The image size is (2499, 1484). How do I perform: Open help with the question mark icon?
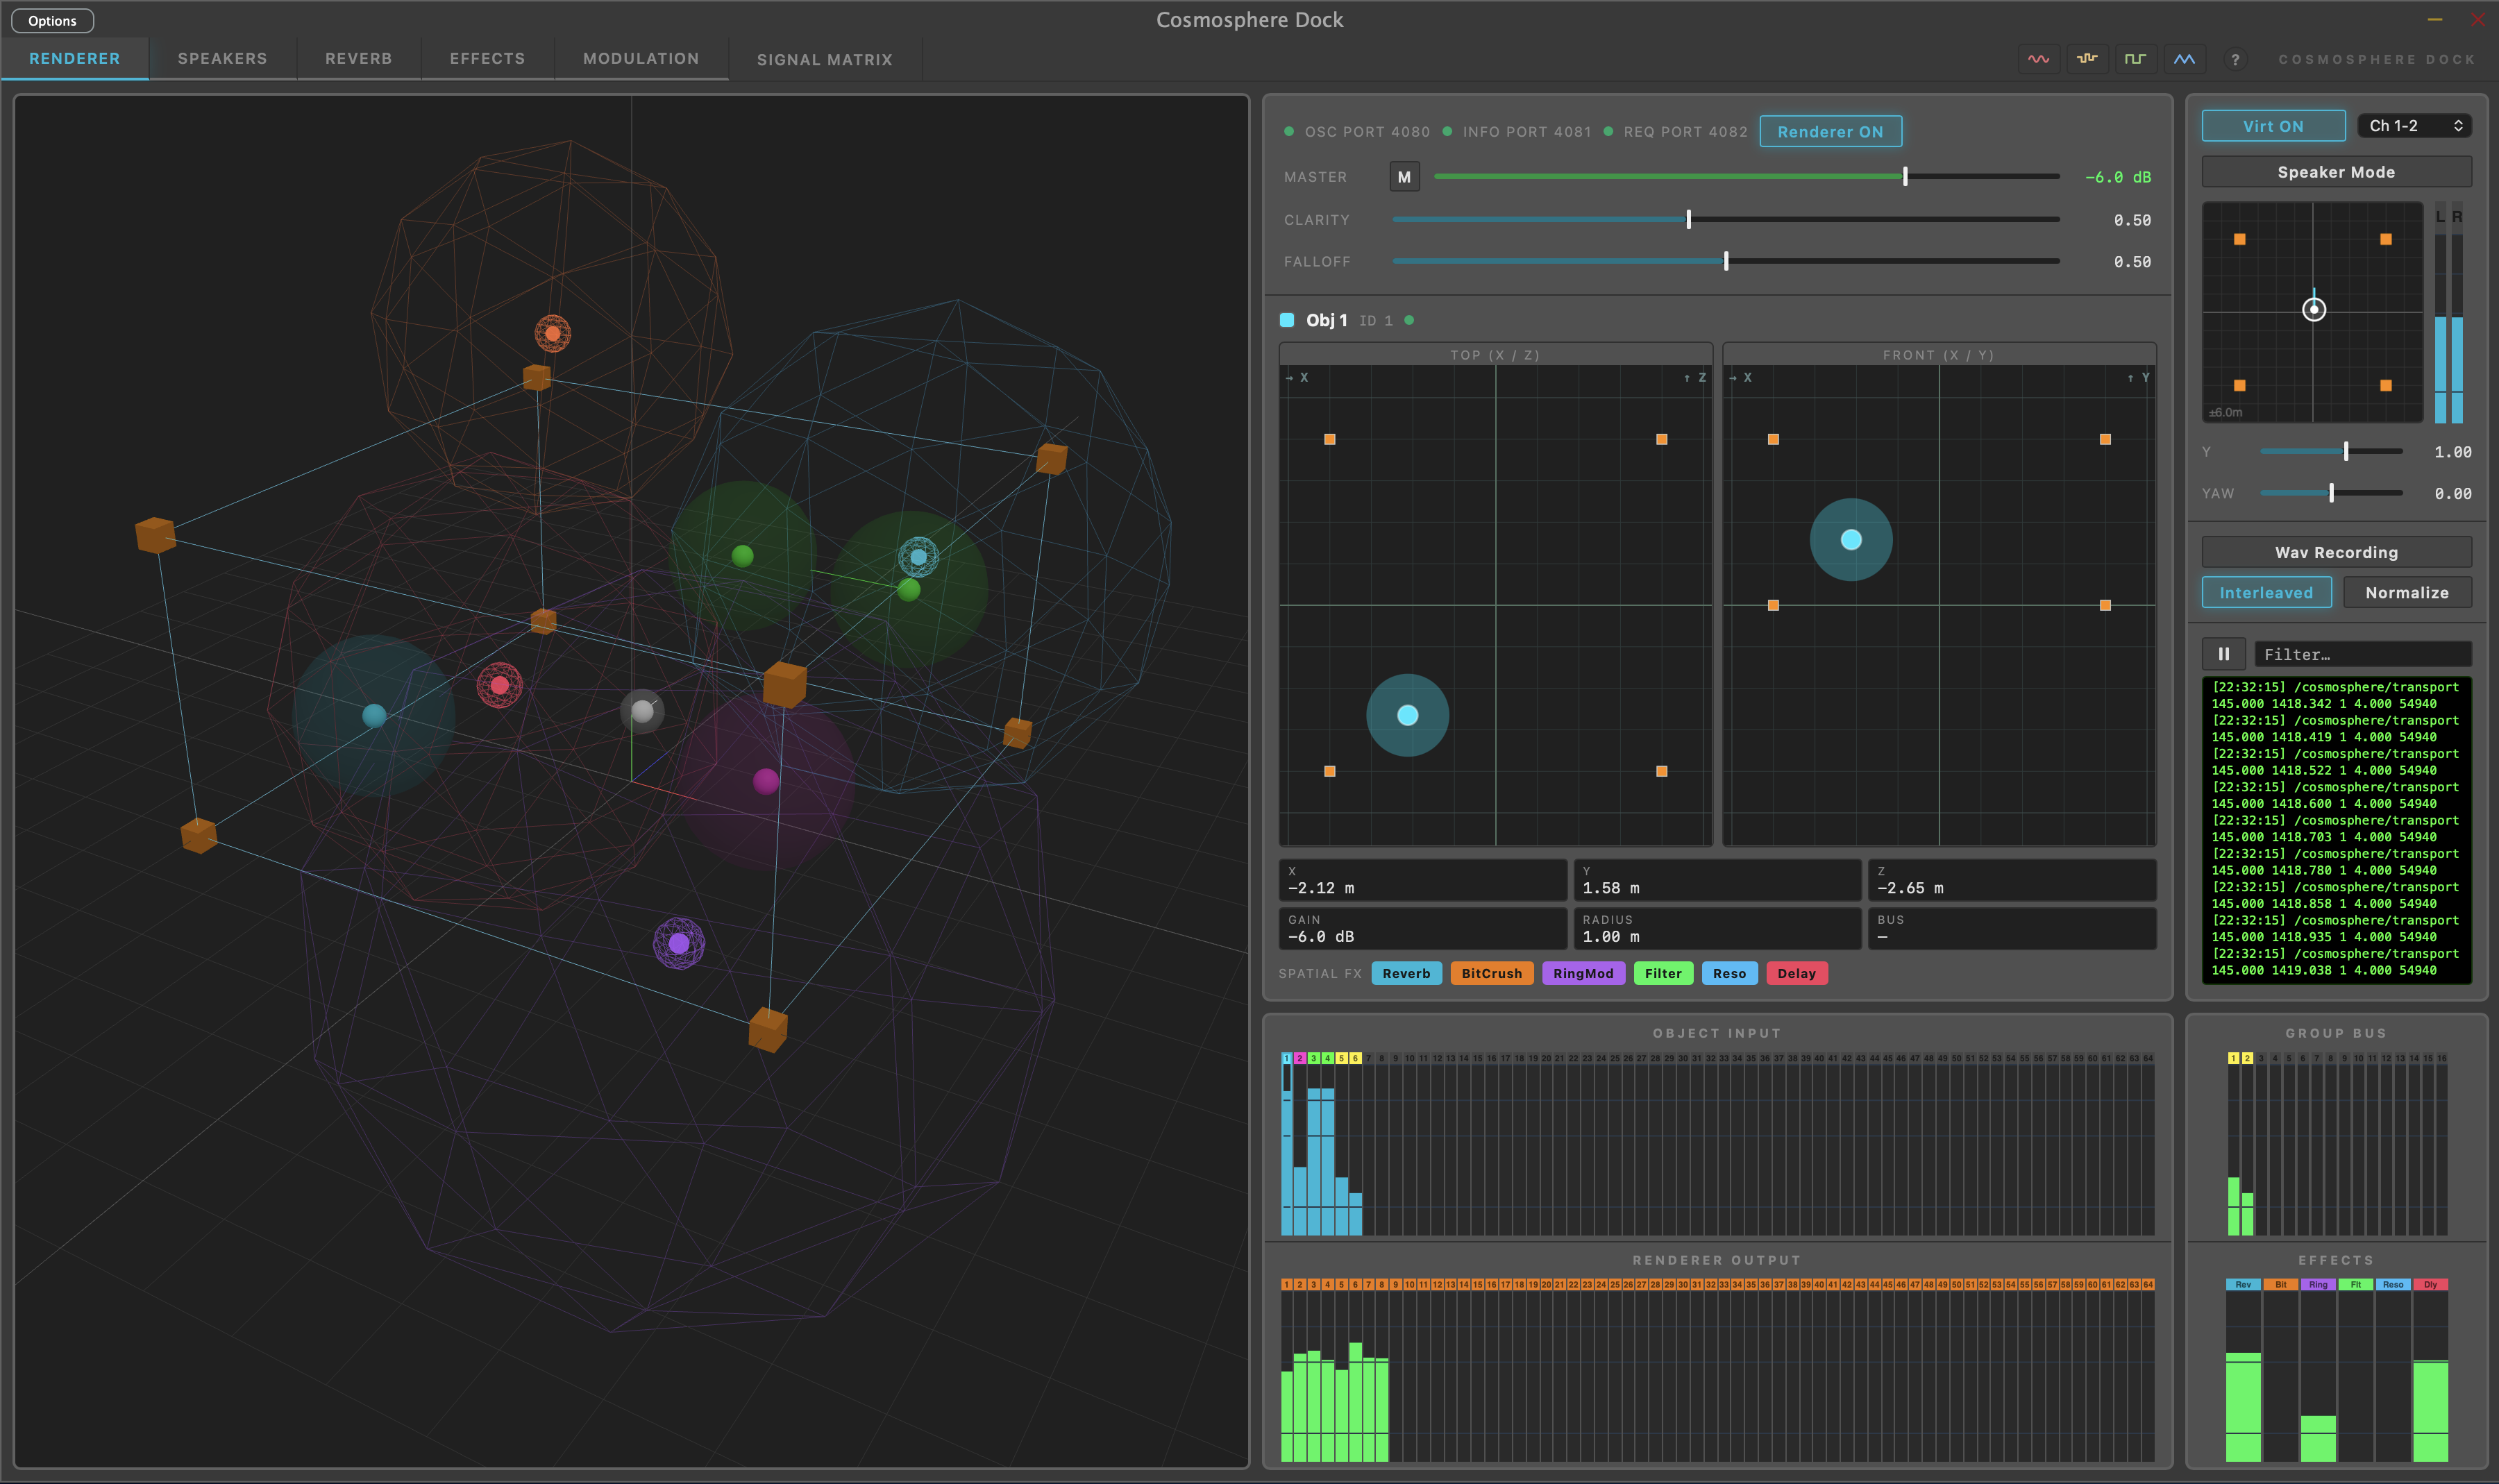[2235, 60]
